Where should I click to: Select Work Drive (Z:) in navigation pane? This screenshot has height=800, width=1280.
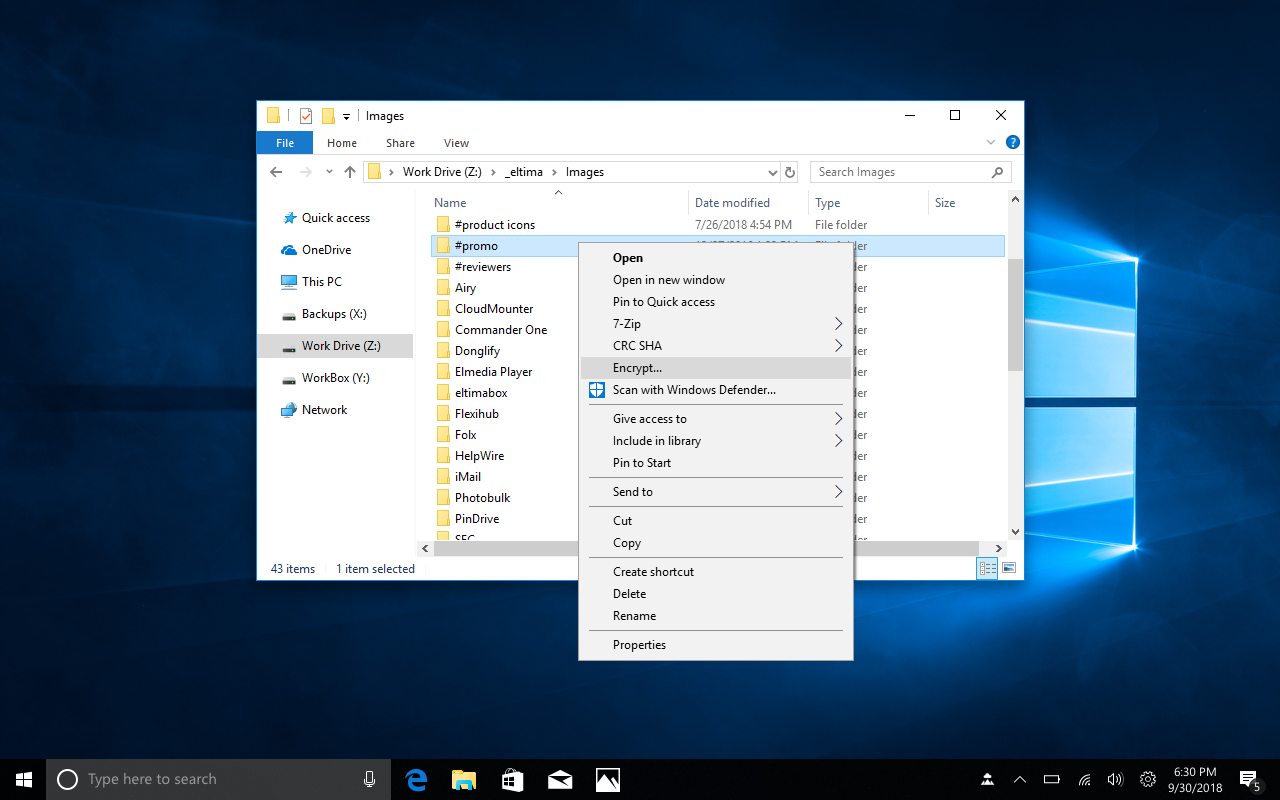pos(340,346)
